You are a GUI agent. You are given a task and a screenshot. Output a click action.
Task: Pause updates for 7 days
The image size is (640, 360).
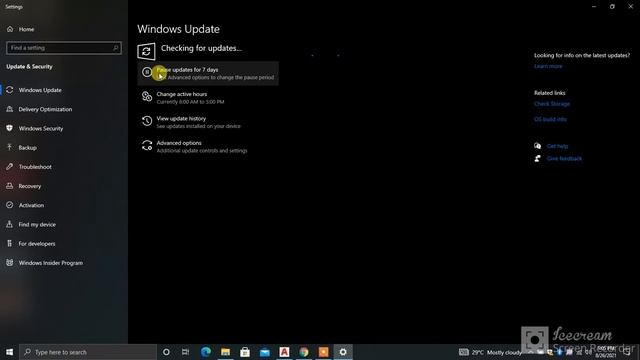(208, 73)
